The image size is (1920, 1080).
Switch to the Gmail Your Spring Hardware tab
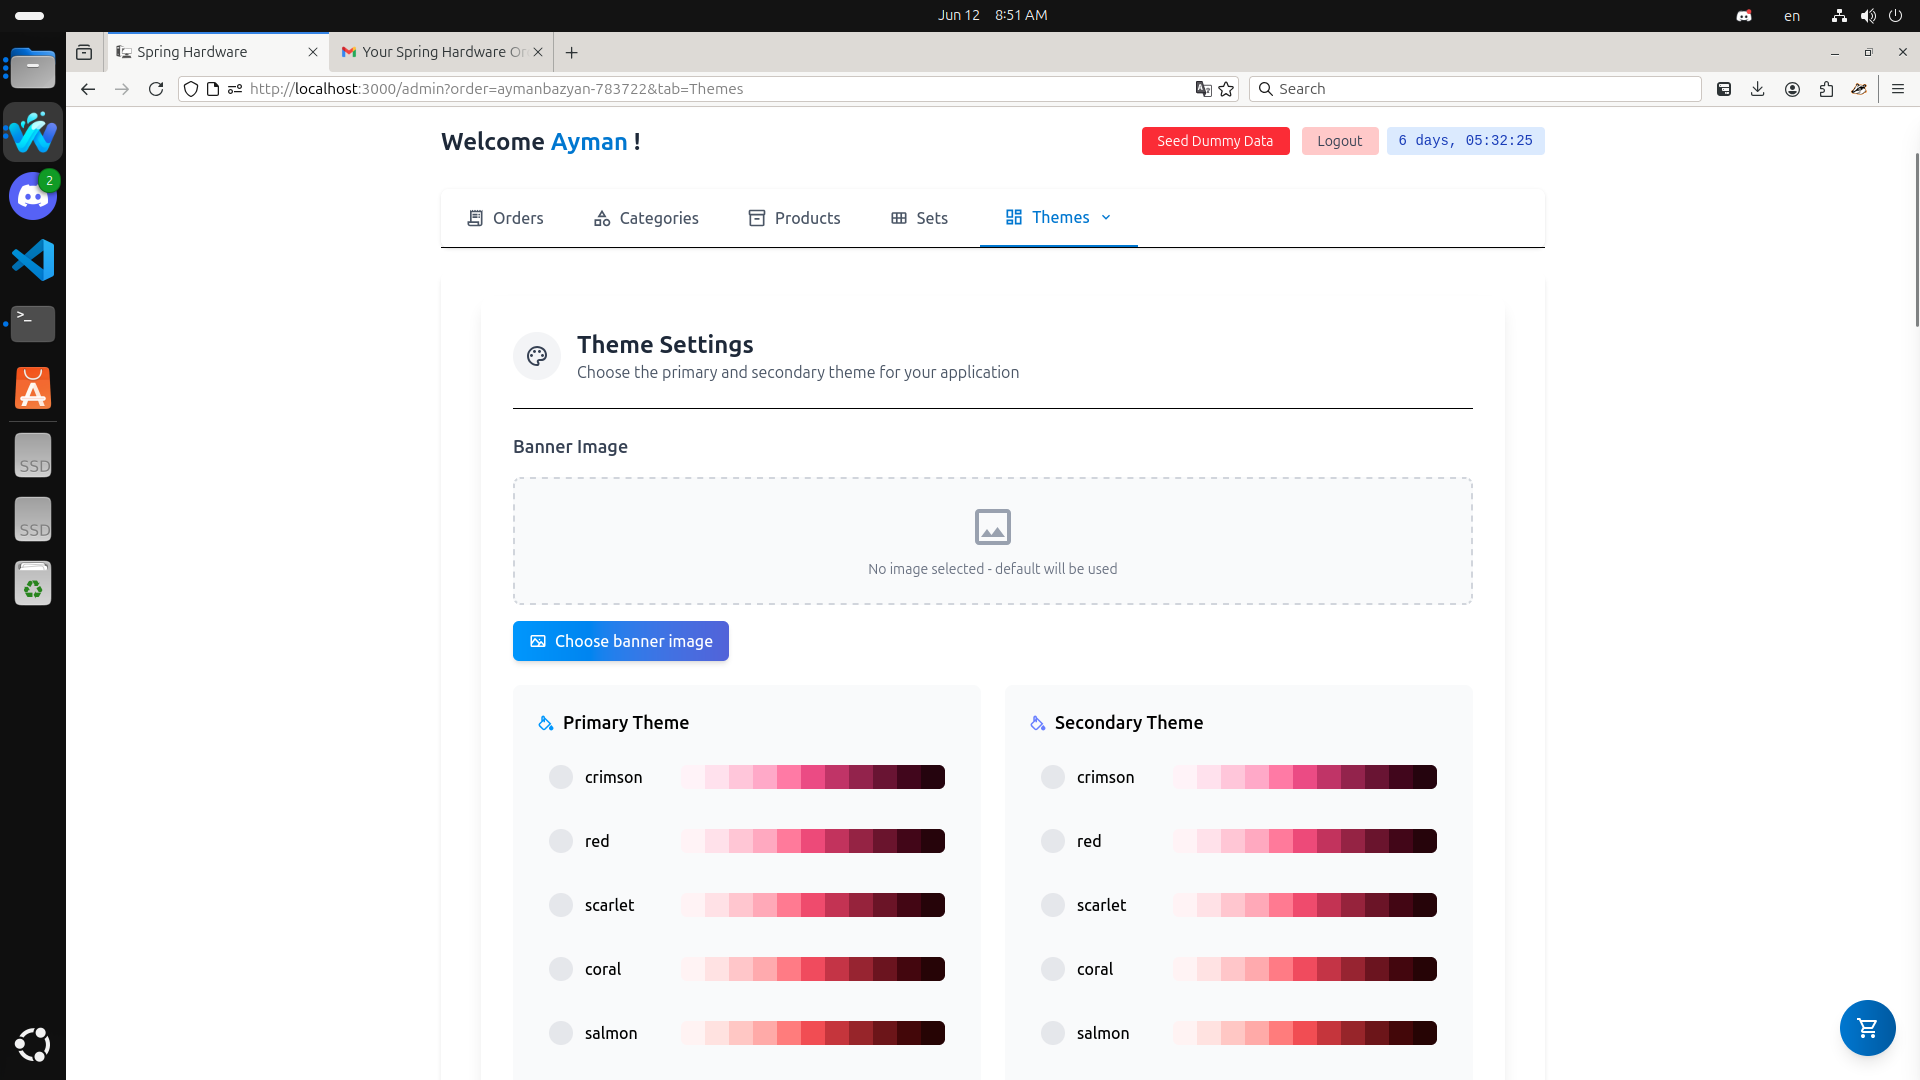[440, 52]
